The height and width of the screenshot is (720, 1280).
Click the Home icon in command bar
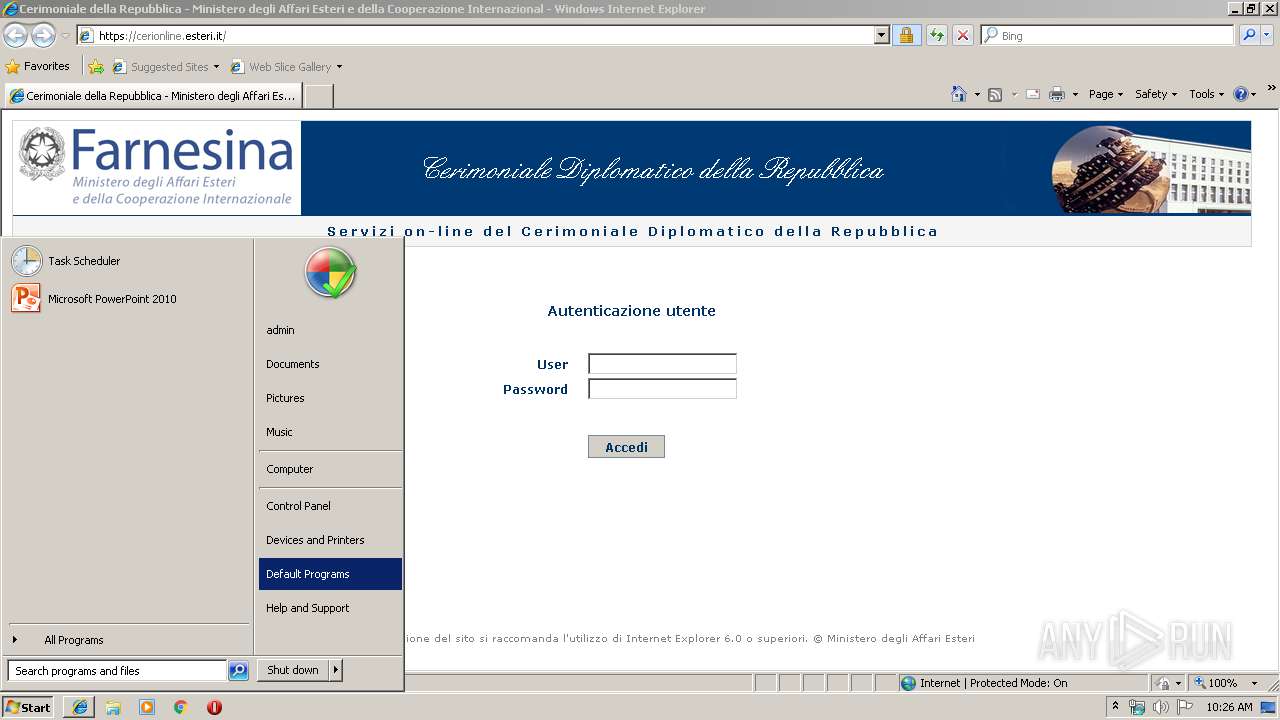(959, 94)
